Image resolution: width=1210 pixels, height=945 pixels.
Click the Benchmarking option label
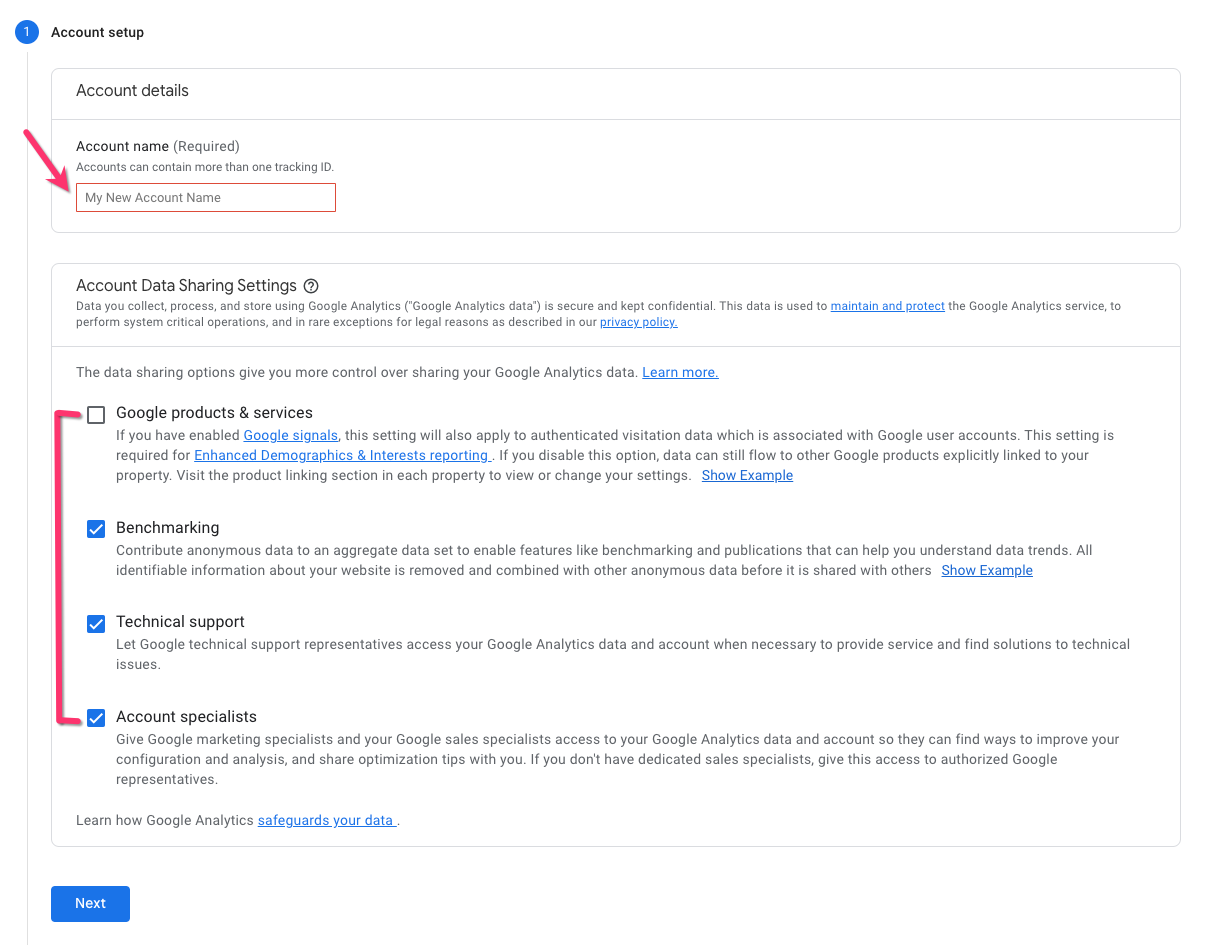(x=167, y=527)
